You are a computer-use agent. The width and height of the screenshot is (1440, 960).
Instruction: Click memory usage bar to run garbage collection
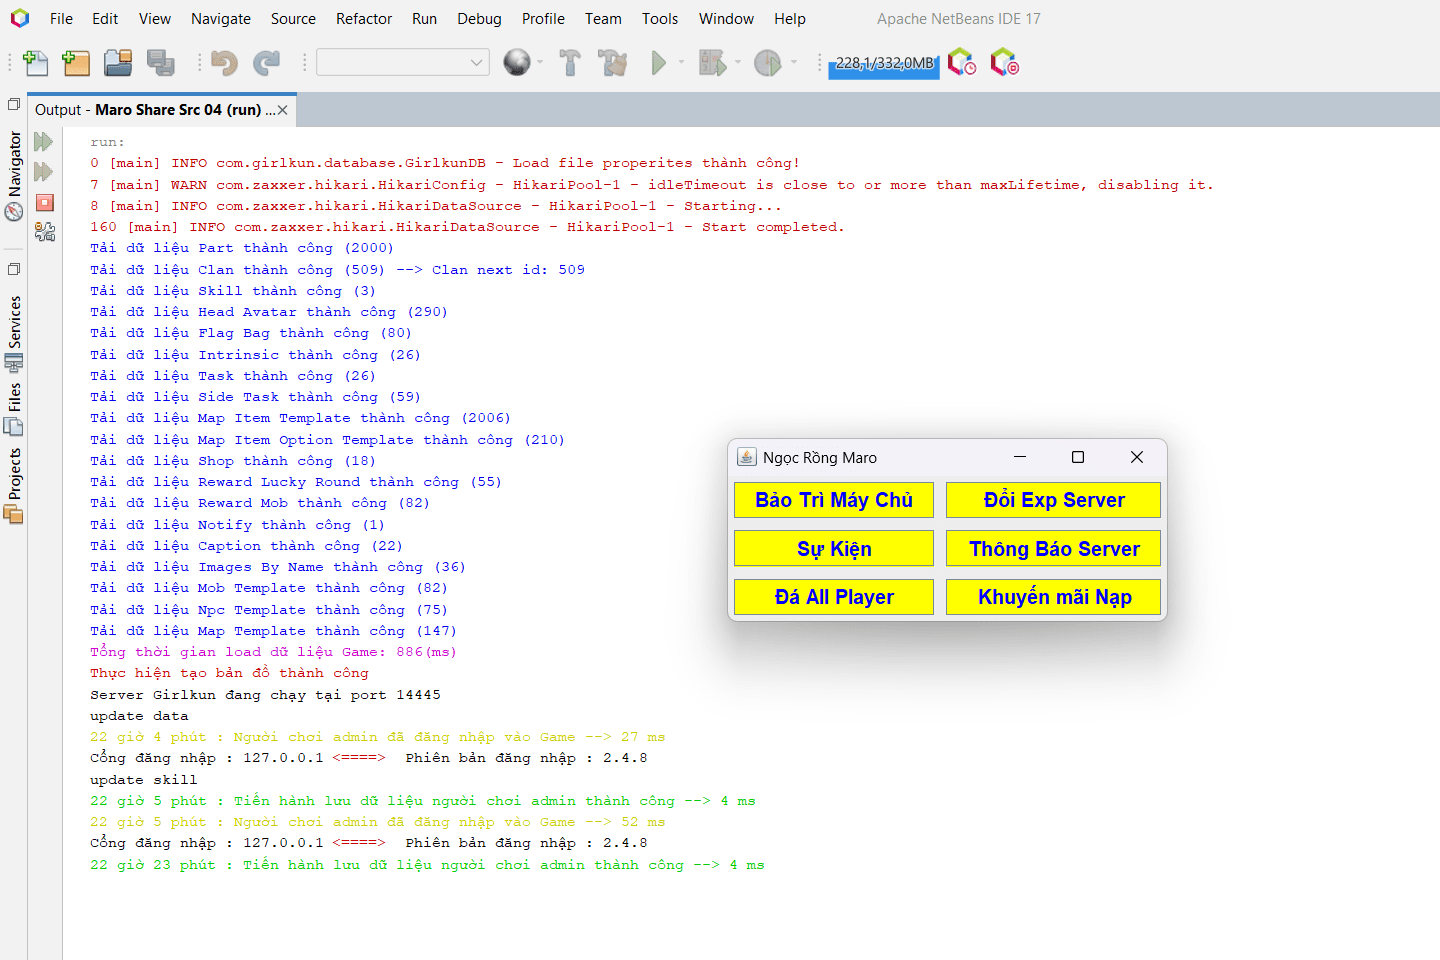(x=884, y=63)
